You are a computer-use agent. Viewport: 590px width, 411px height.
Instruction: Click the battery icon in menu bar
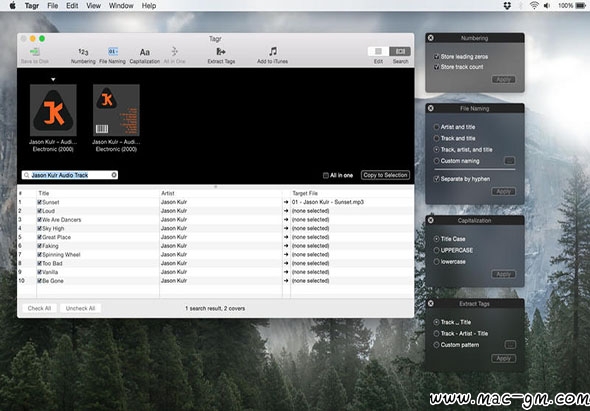581,6
